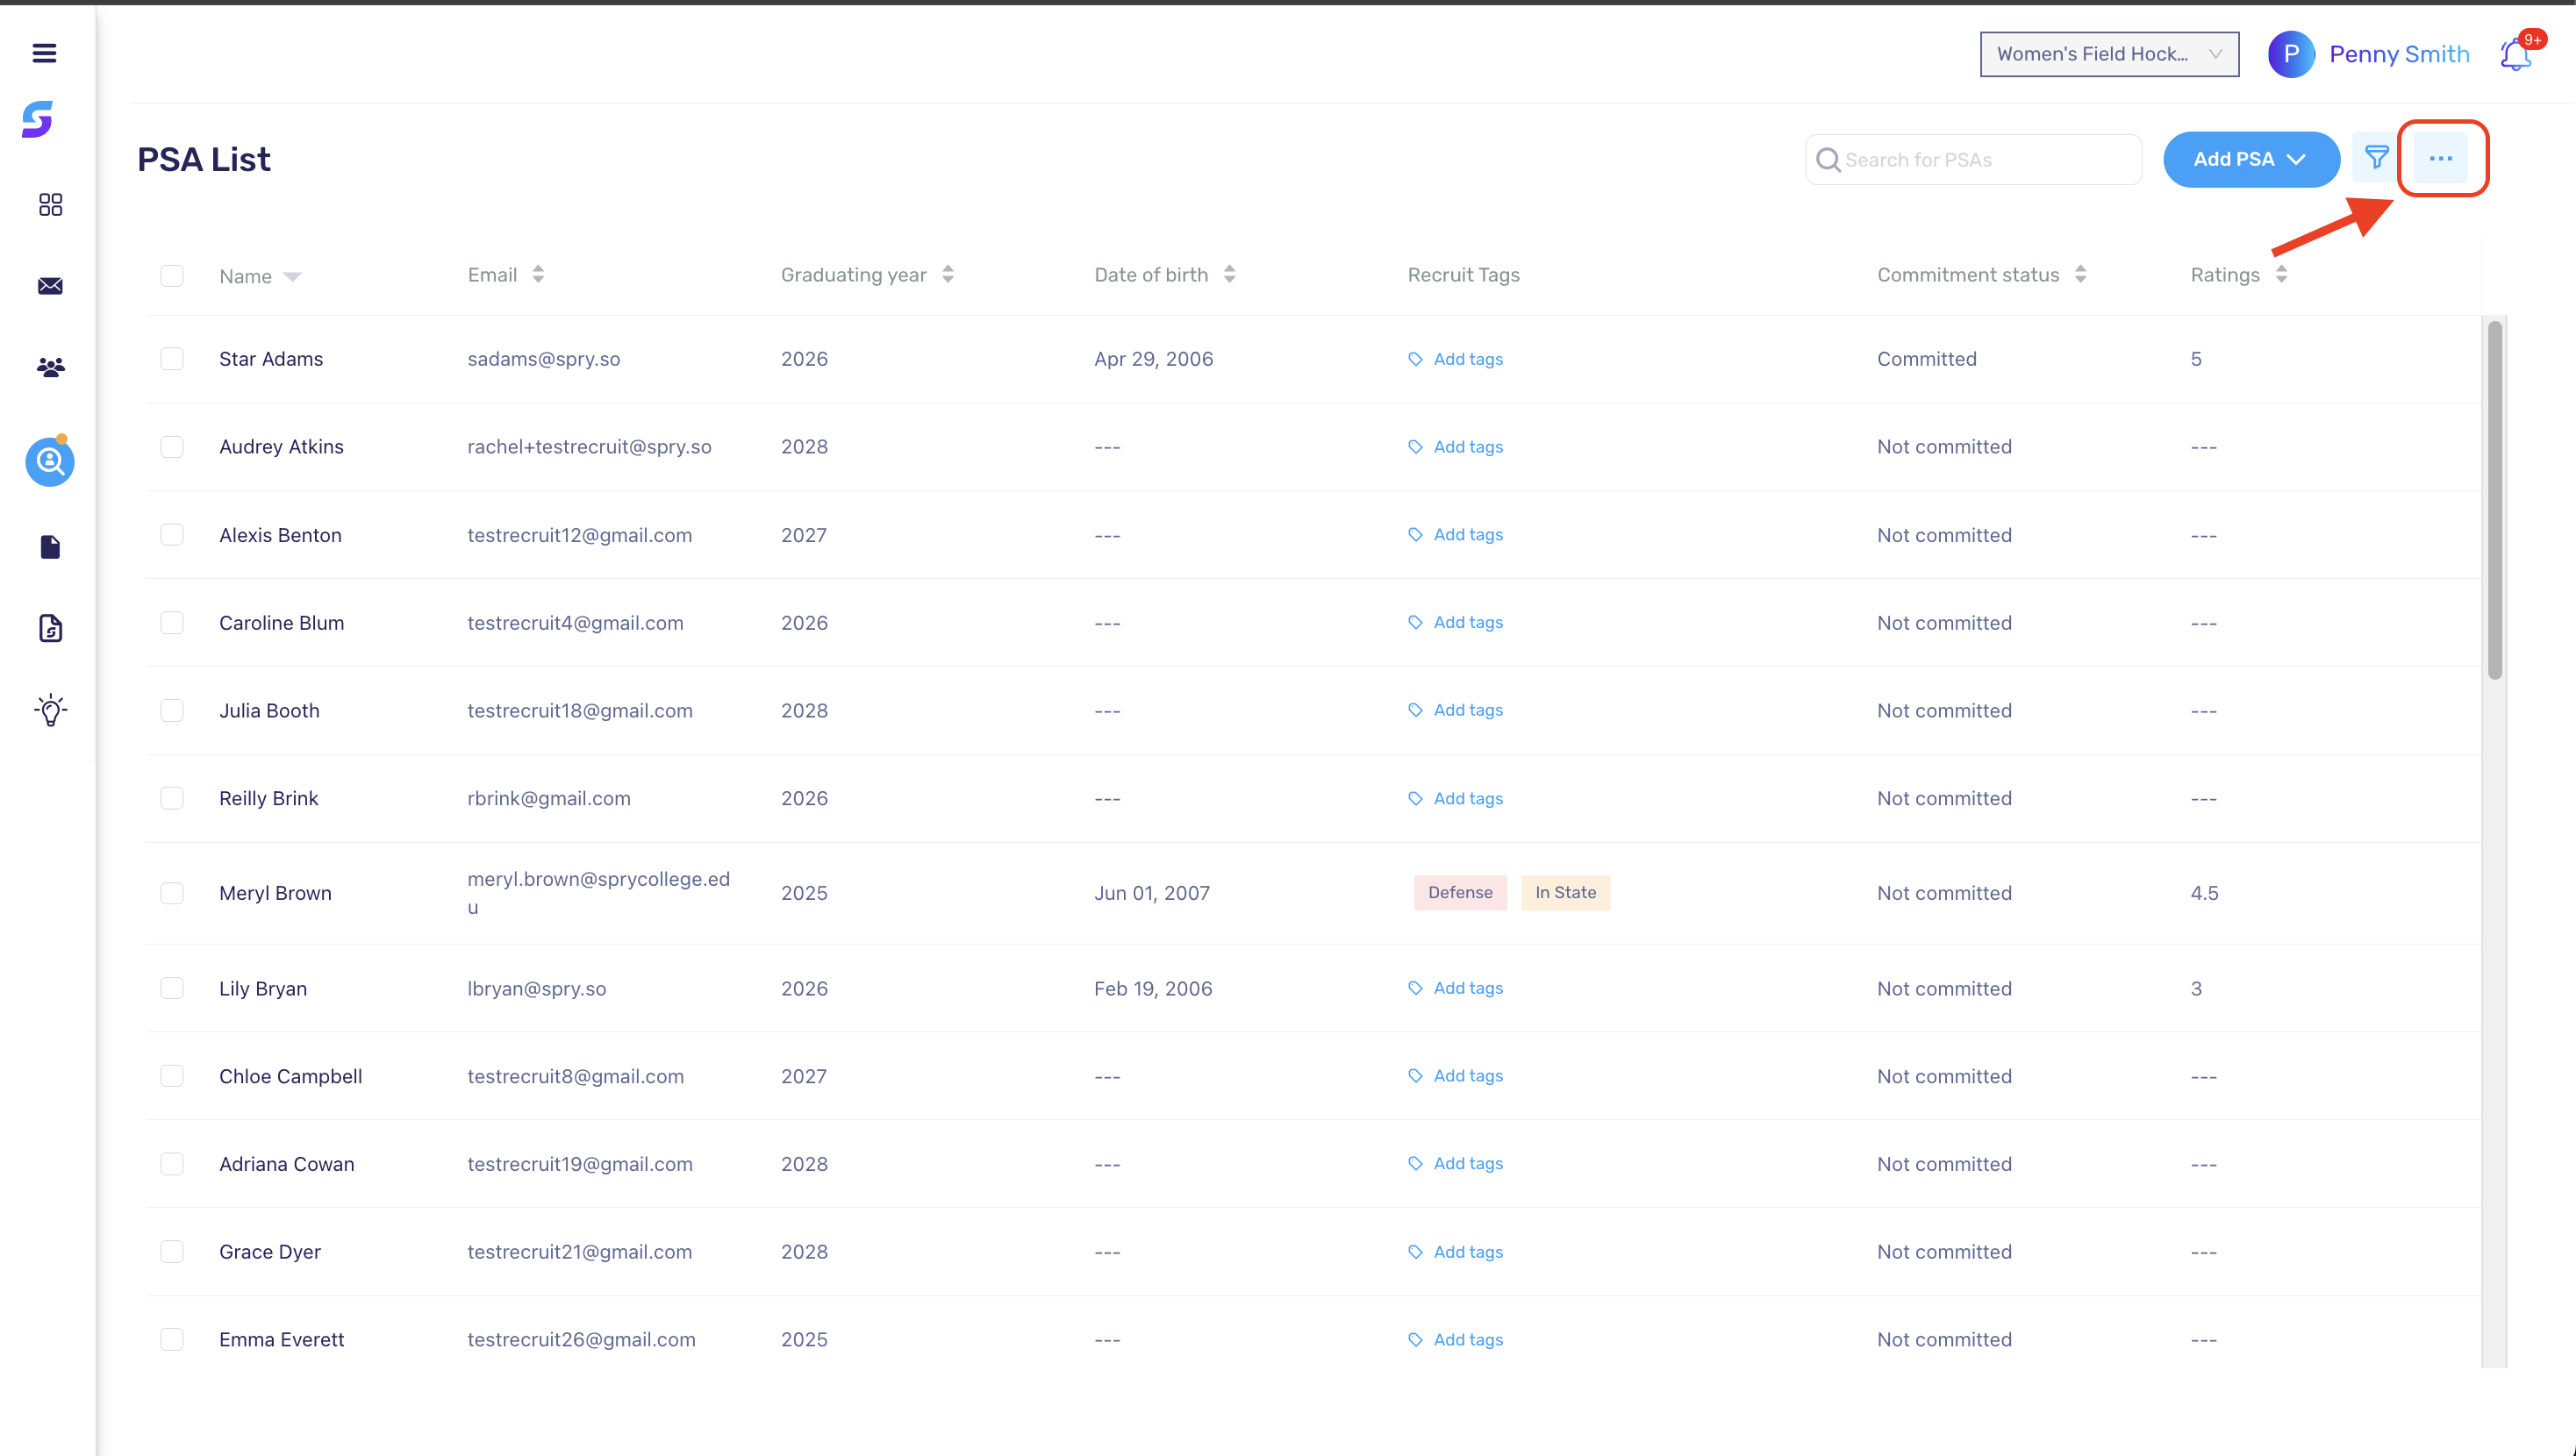The height and width of the screenshot is (1456, 2576).
Task: Sort by Email column arrows
Action: coord(538,274)
